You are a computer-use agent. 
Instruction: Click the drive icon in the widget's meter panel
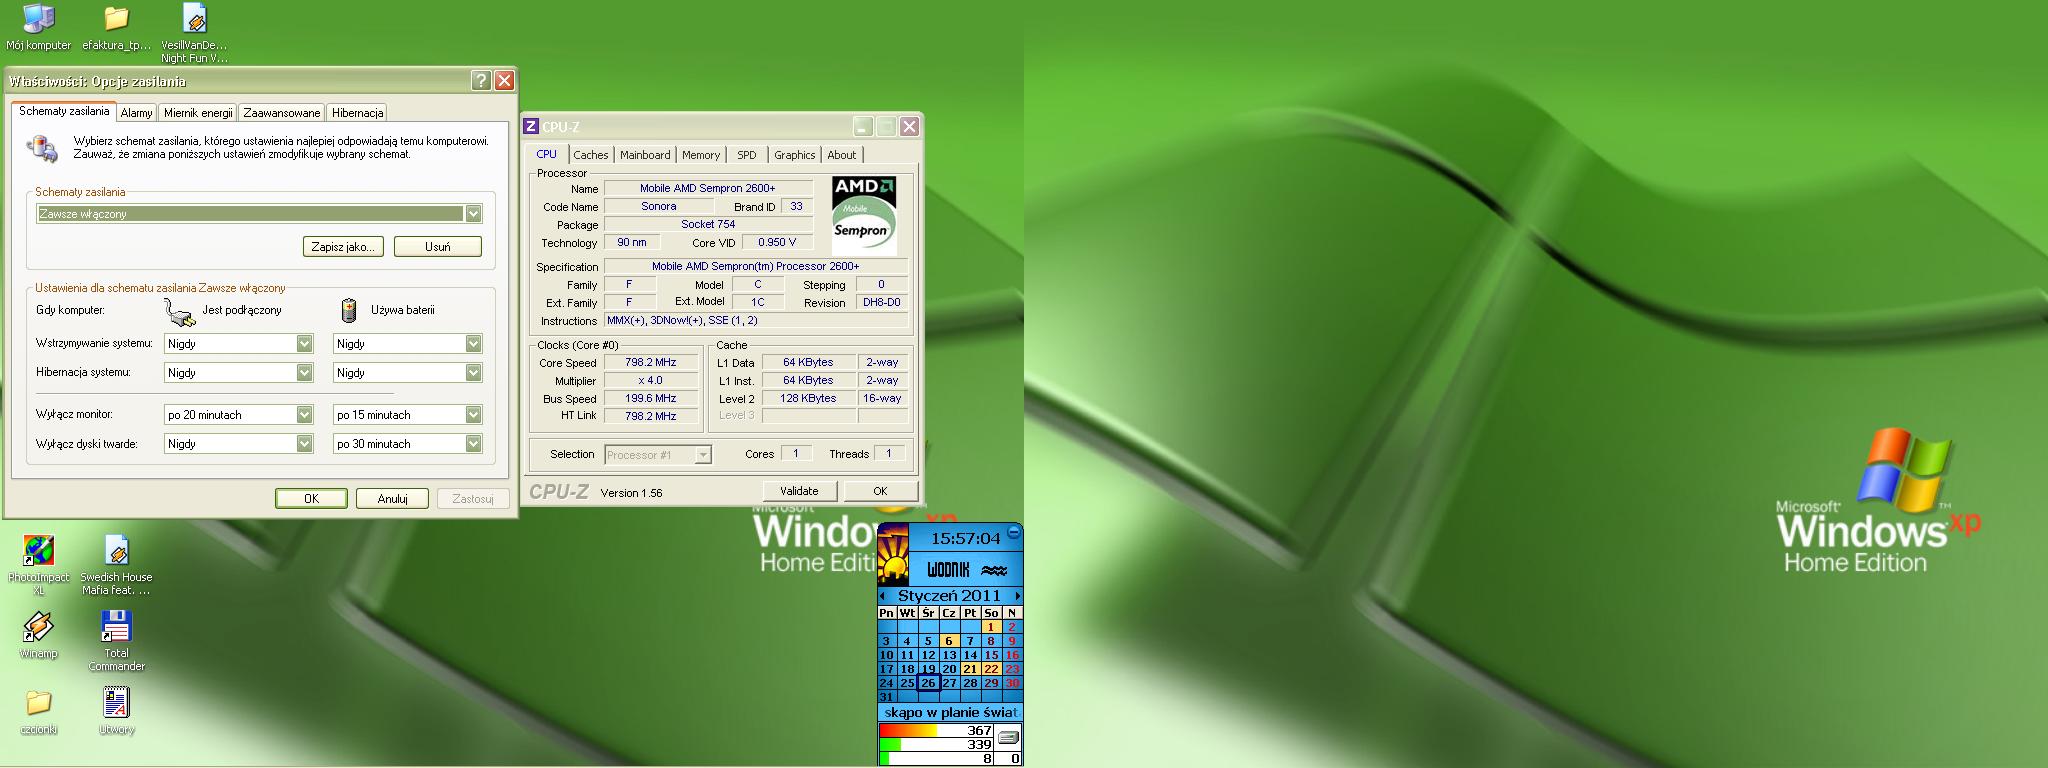coord(1008,738)
